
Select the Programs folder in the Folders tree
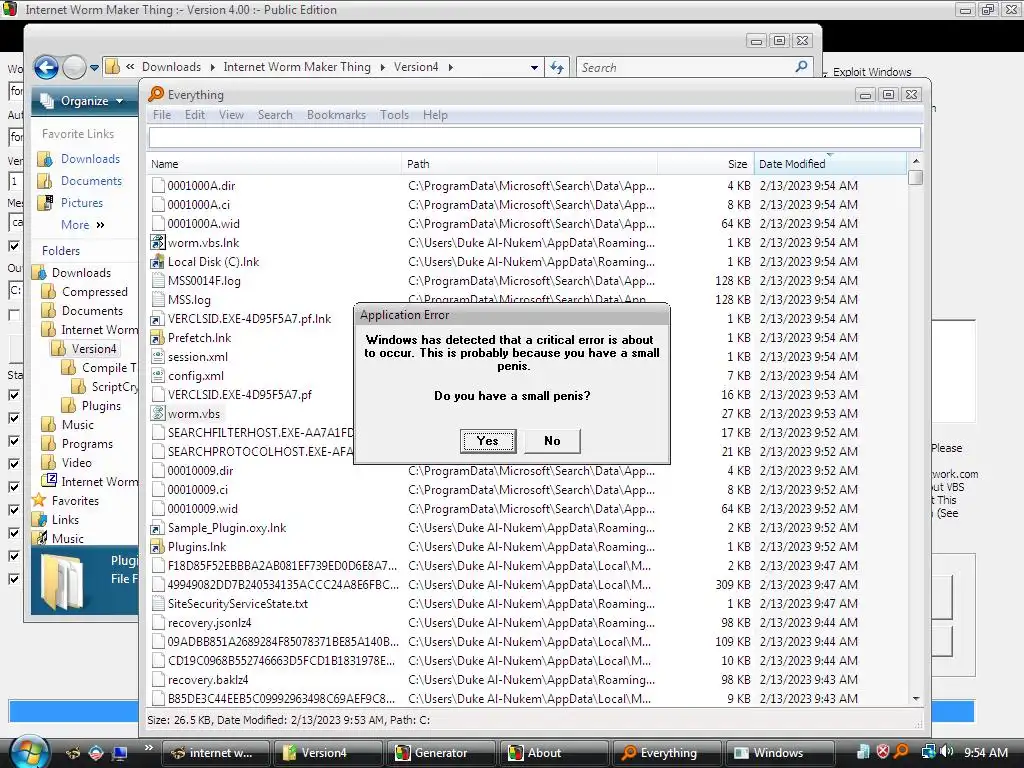click(87, 443)
